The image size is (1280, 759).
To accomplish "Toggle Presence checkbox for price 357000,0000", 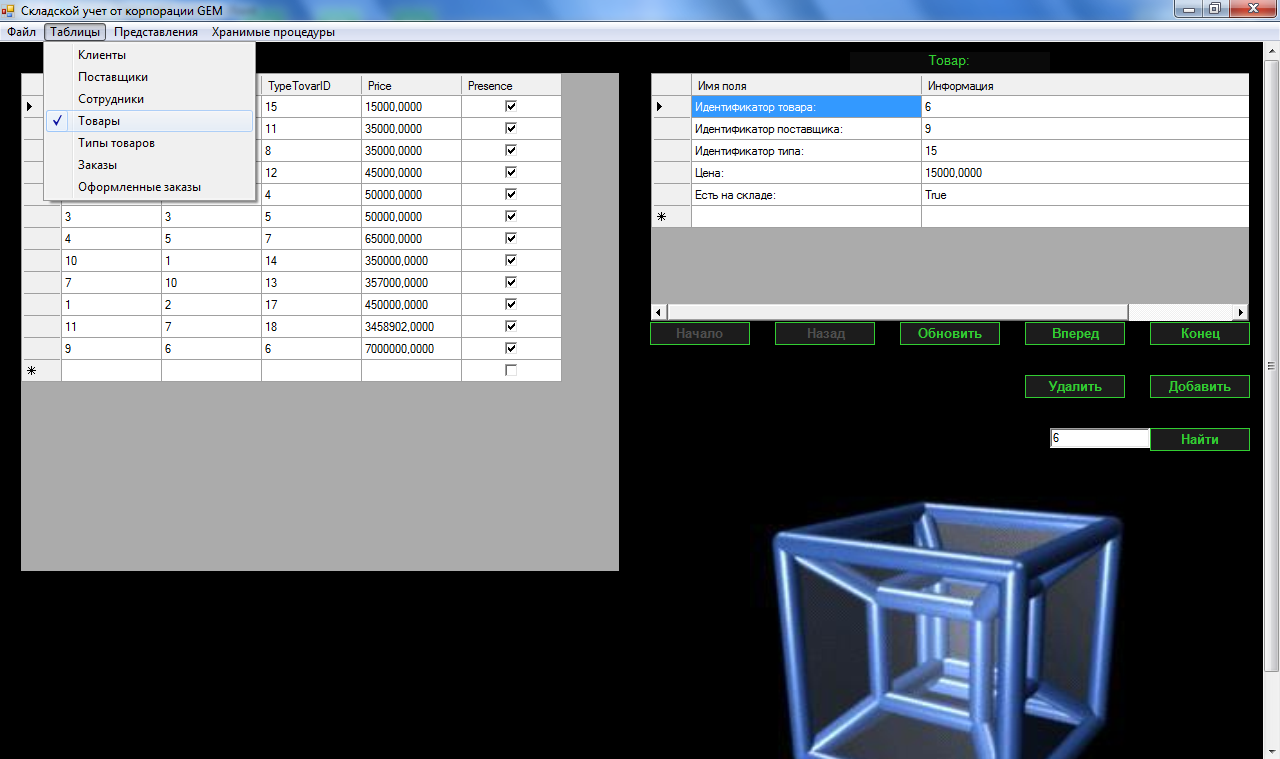I will [511, 282].
